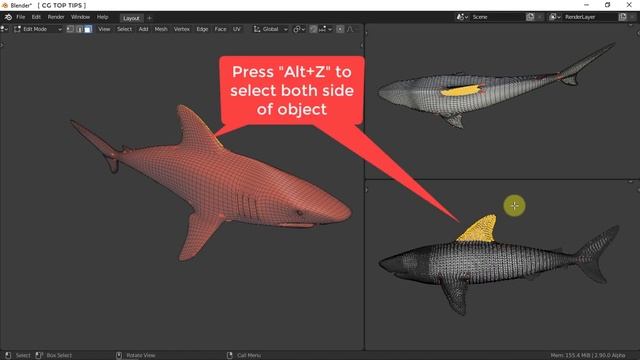Enable edge select mode
Screen dimensions: 640x360
click(x=79, y=29)
